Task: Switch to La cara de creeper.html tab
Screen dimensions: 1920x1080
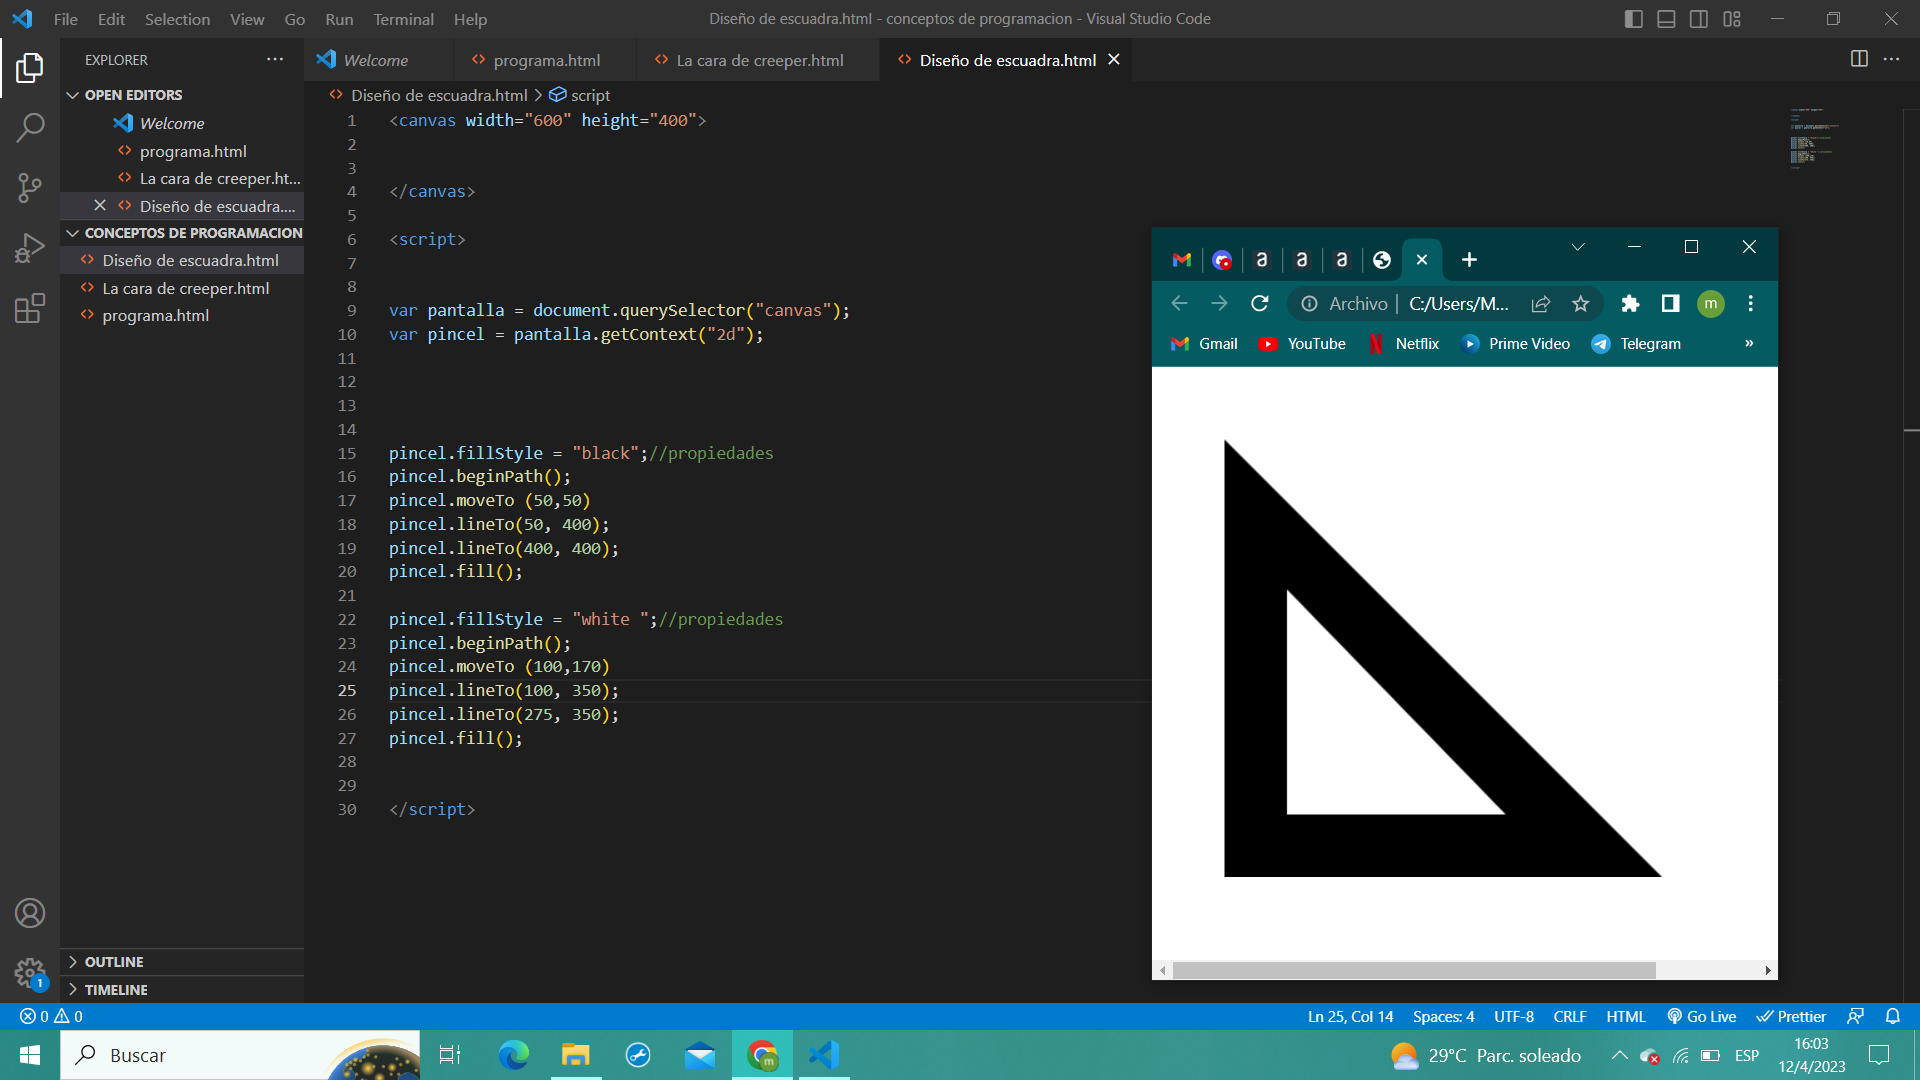Action: click(760, 59)
